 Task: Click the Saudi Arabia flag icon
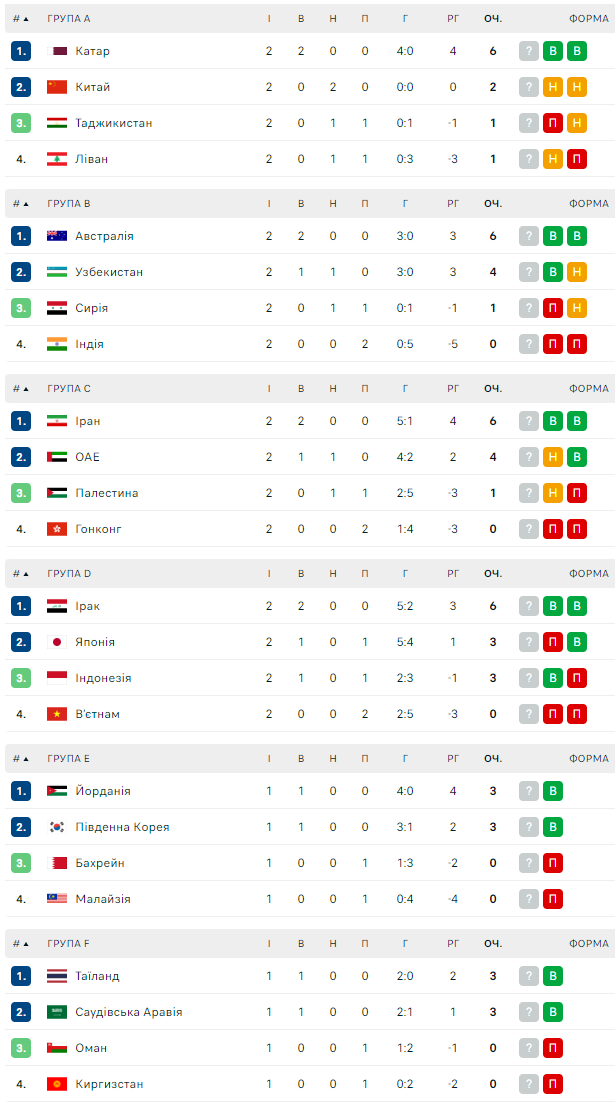(57, 1012)
